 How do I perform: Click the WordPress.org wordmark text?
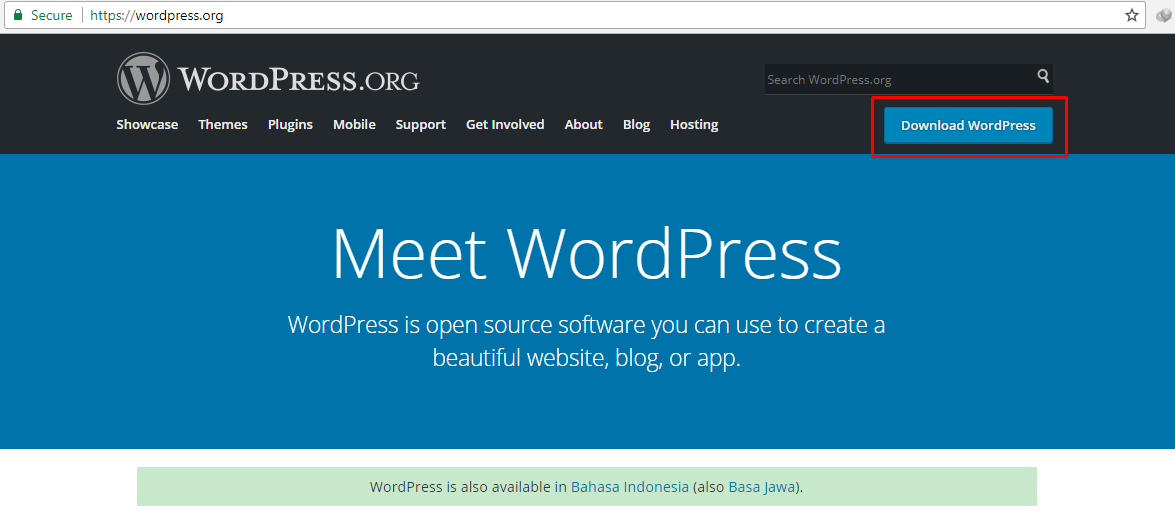point(298,79)
